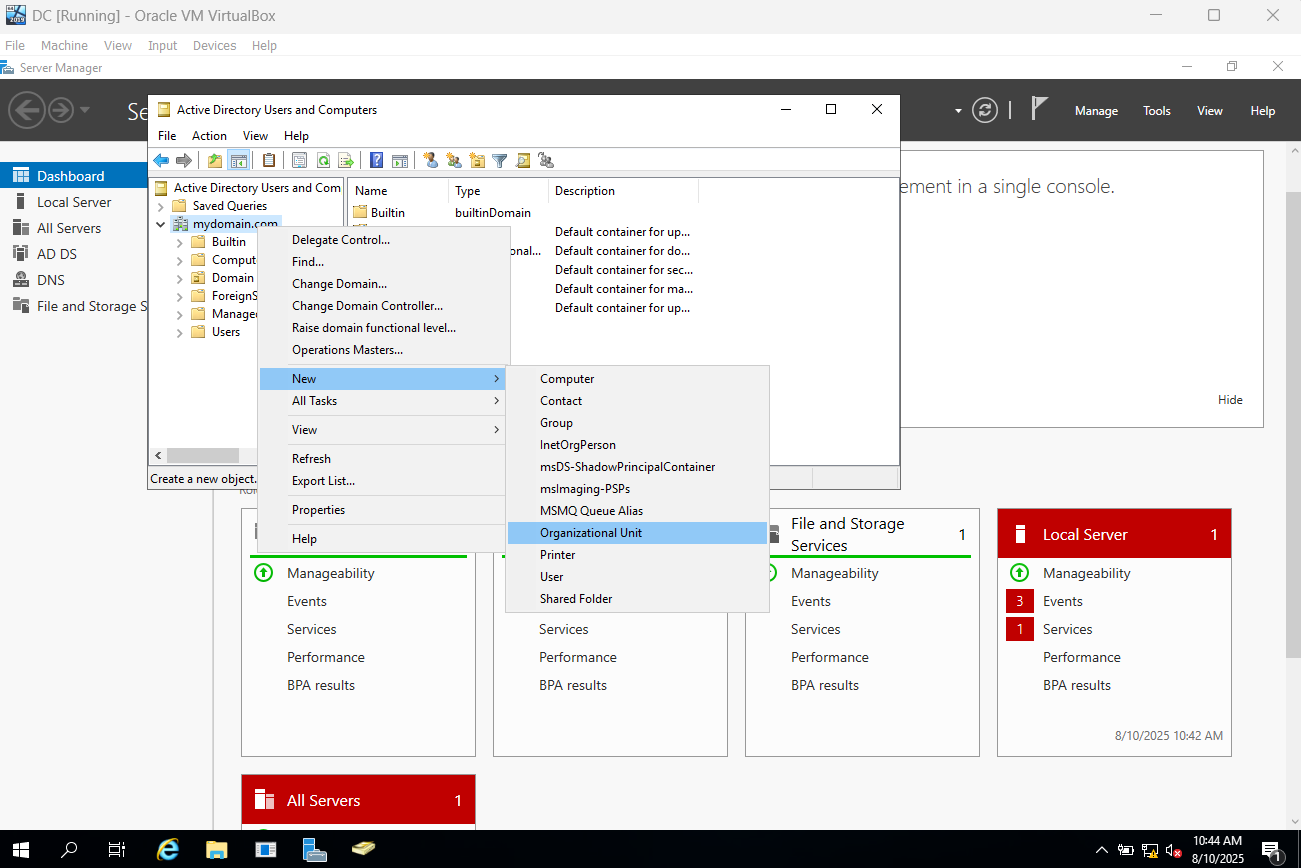This screenshot has height=868, width=1301.
Task: Click the Create new organizational unit icon
Action: coord(477,160)
